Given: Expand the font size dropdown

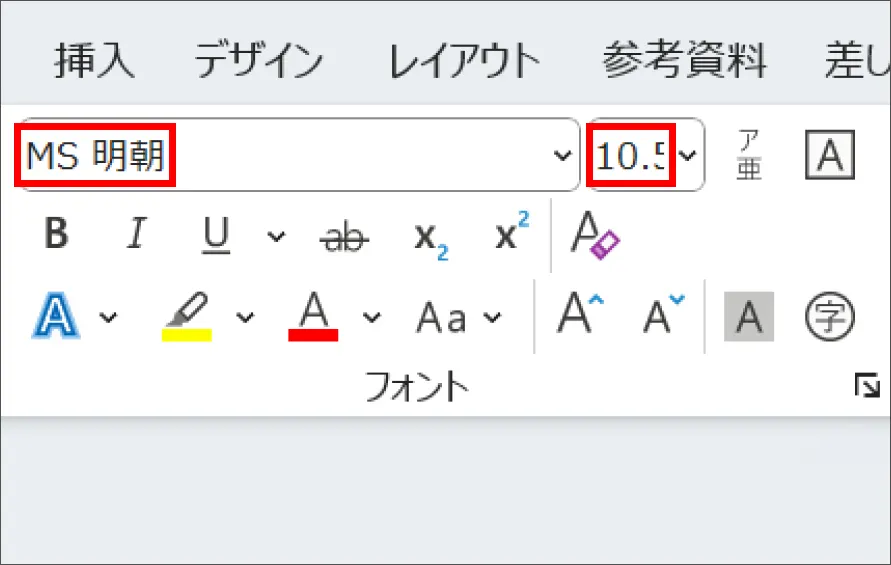Looking at the screenshot, I should [688, 155].
